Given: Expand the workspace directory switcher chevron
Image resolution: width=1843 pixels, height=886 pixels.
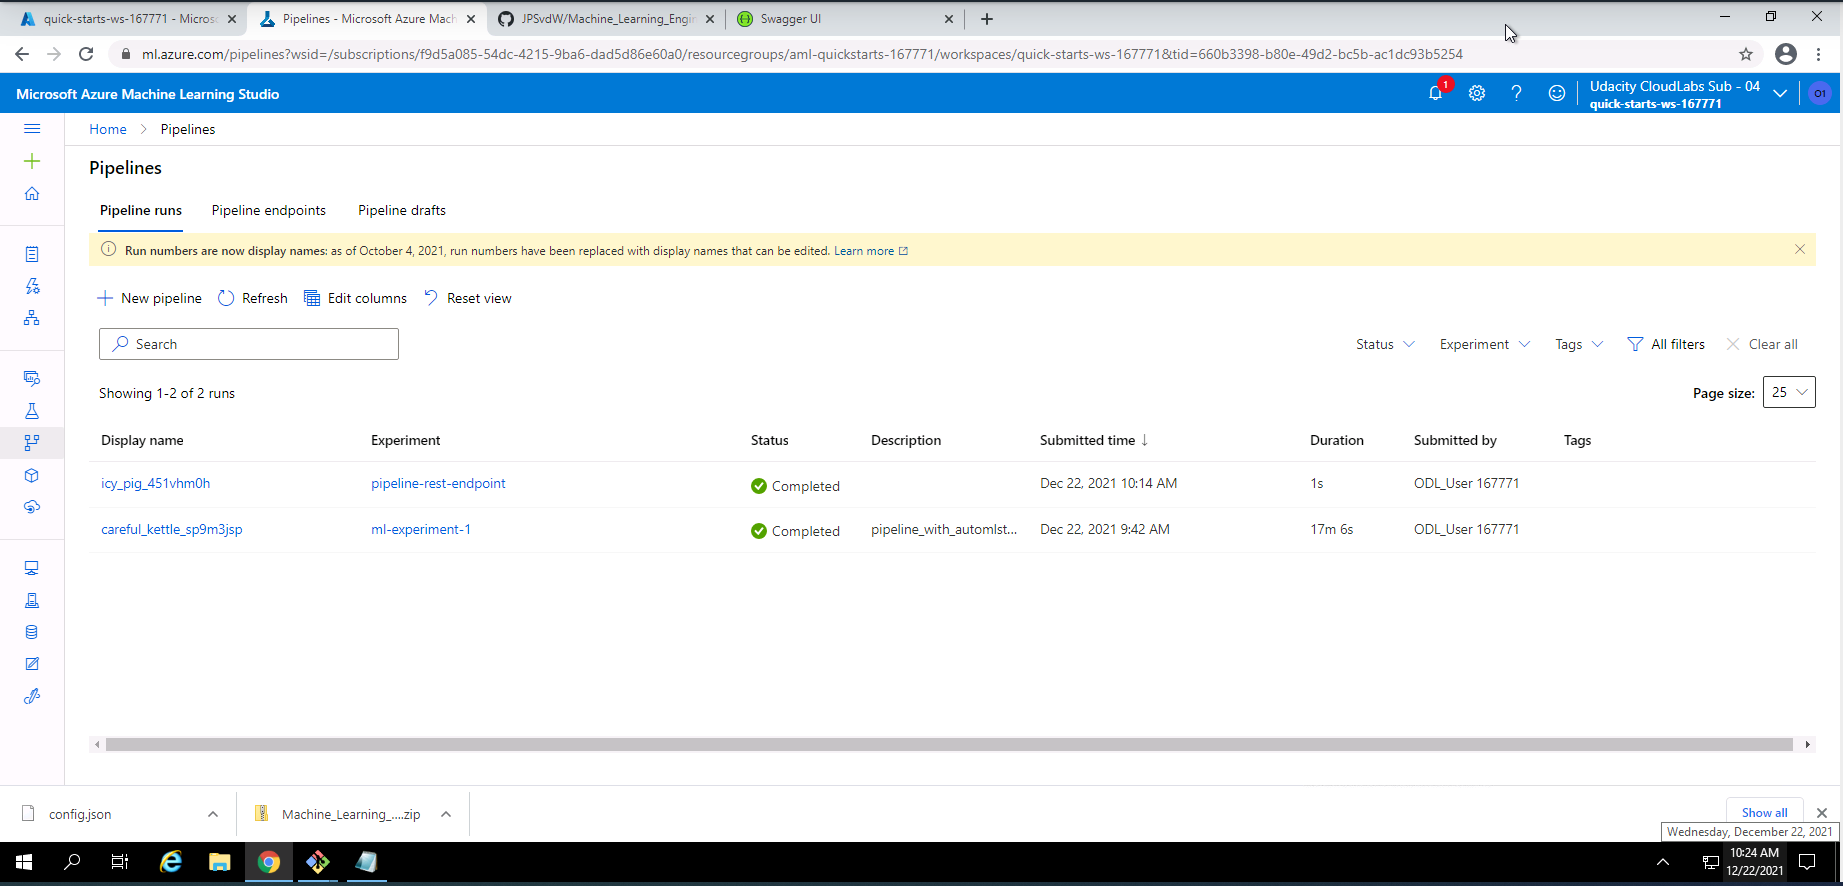Looking at the screenshot, I should (1780, 93).
